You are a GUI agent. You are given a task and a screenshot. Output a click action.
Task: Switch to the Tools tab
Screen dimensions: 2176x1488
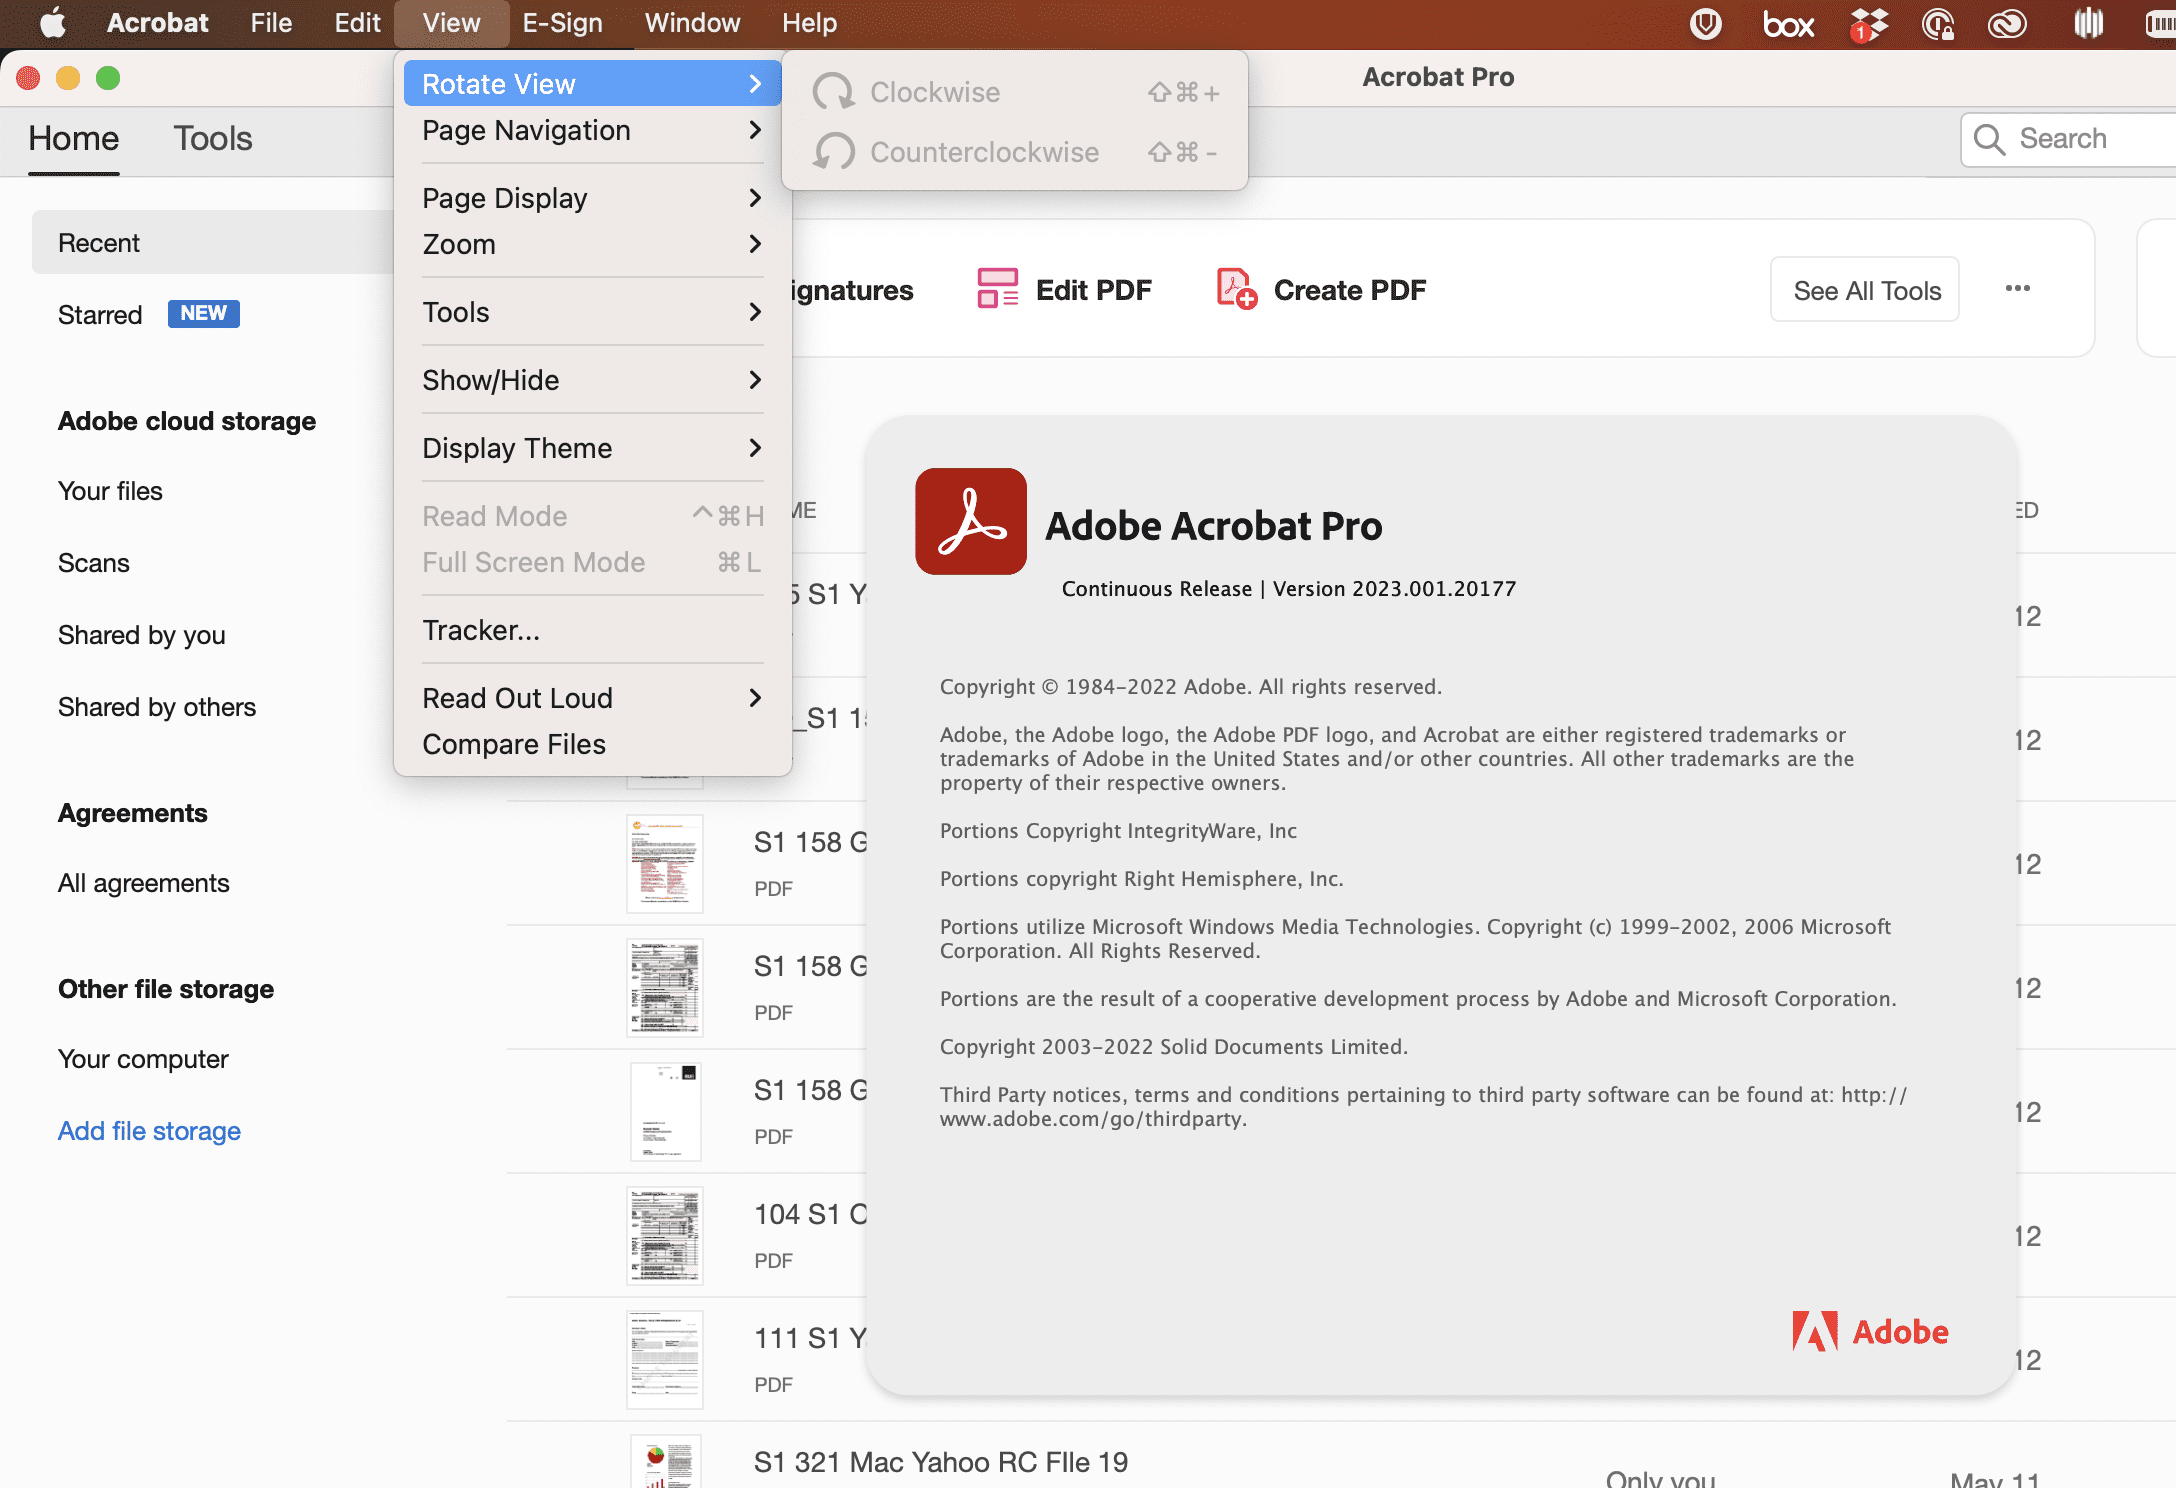pos(212,139)
